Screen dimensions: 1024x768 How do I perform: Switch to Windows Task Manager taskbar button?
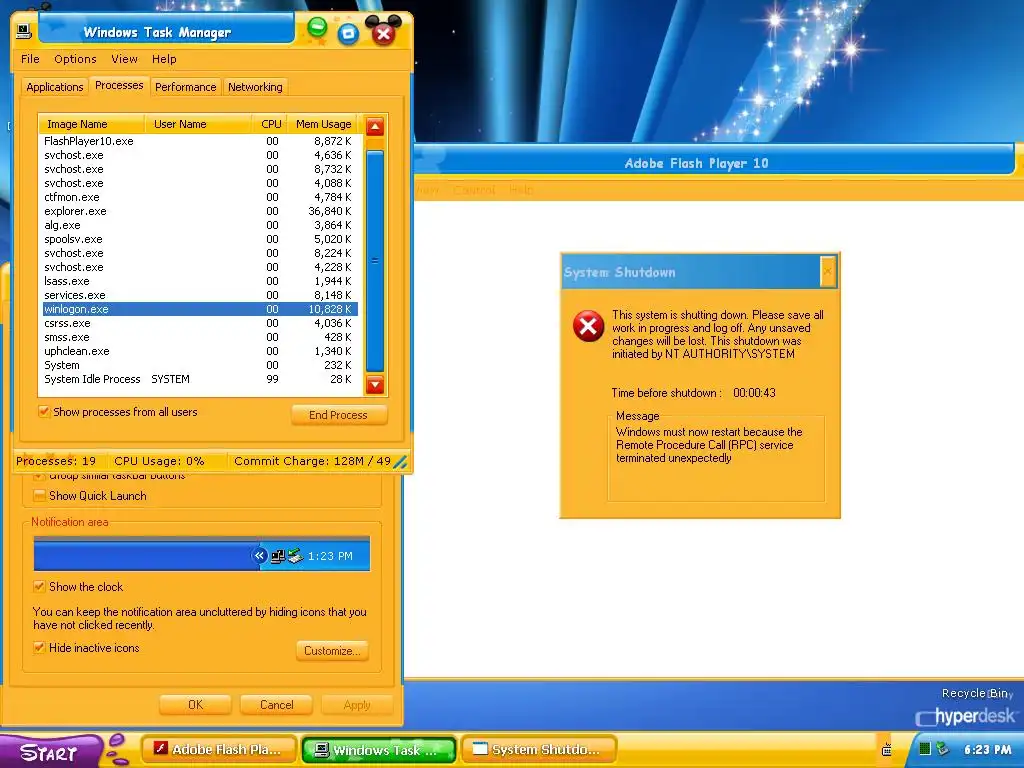379,750
